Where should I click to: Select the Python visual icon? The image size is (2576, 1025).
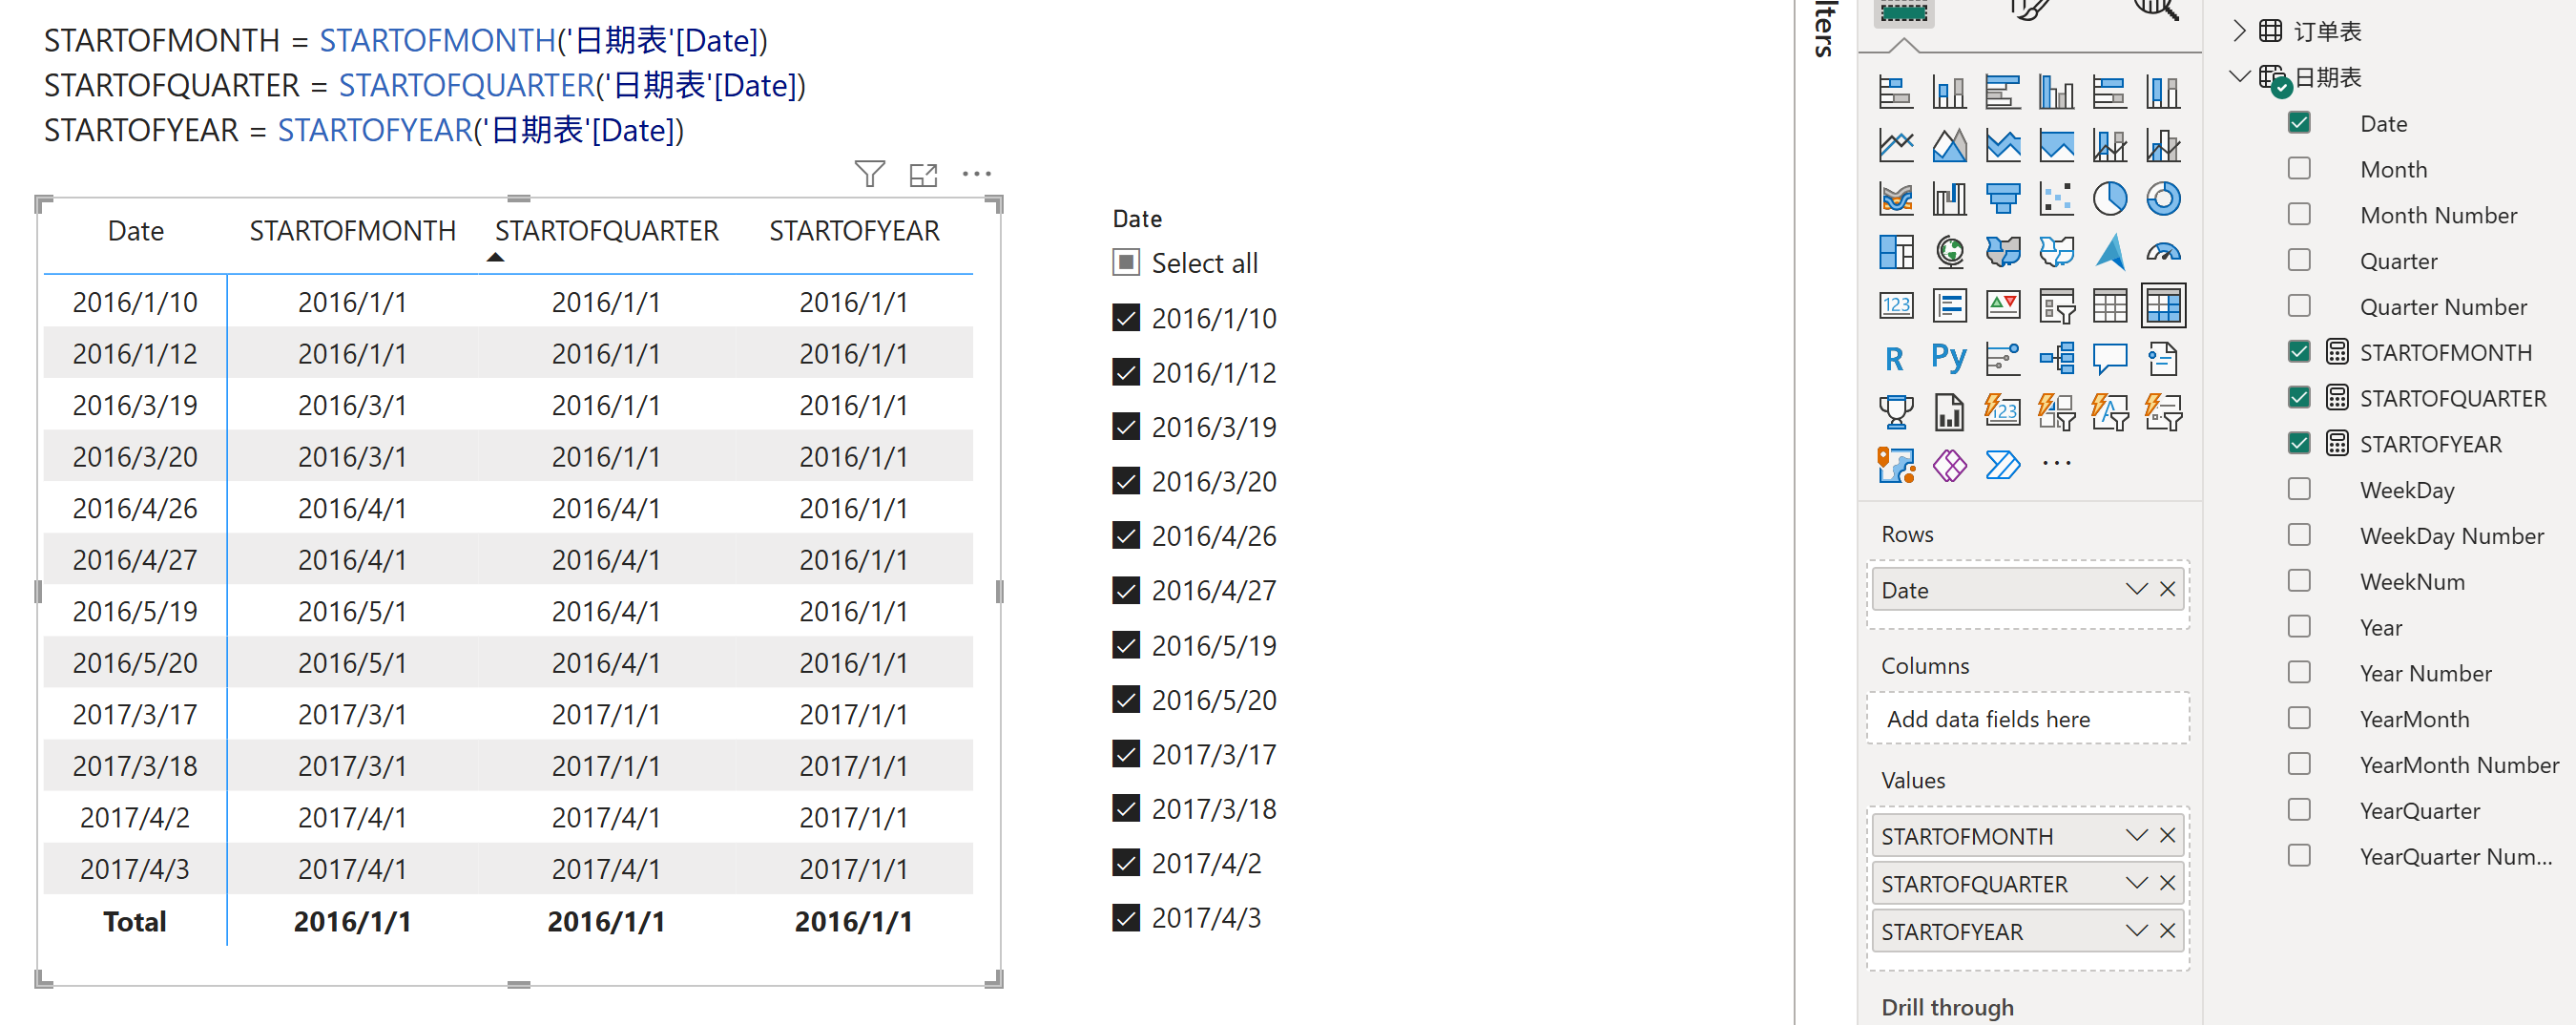pos(1948,358)
